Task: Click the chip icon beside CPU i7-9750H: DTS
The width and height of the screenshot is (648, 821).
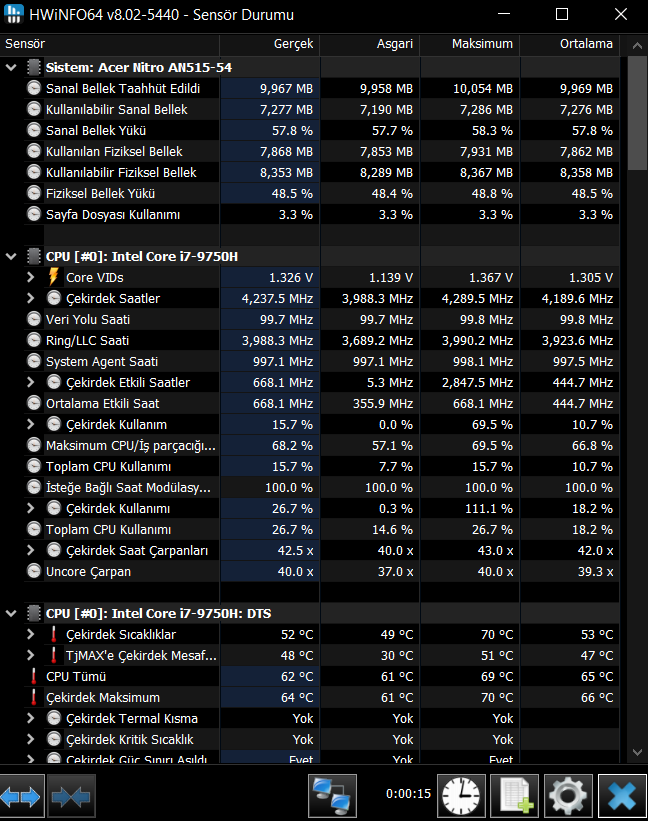Action: [x=34, y=613]
